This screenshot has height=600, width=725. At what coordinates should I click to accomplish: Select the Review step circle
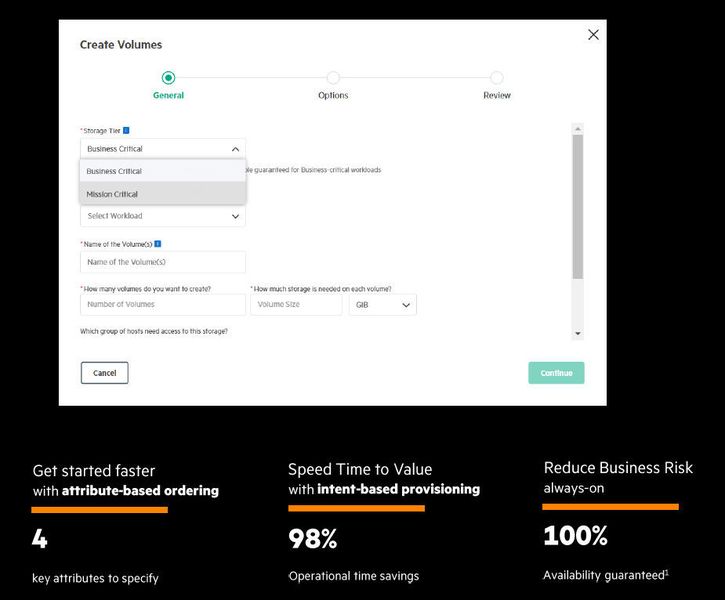(497, 78)
